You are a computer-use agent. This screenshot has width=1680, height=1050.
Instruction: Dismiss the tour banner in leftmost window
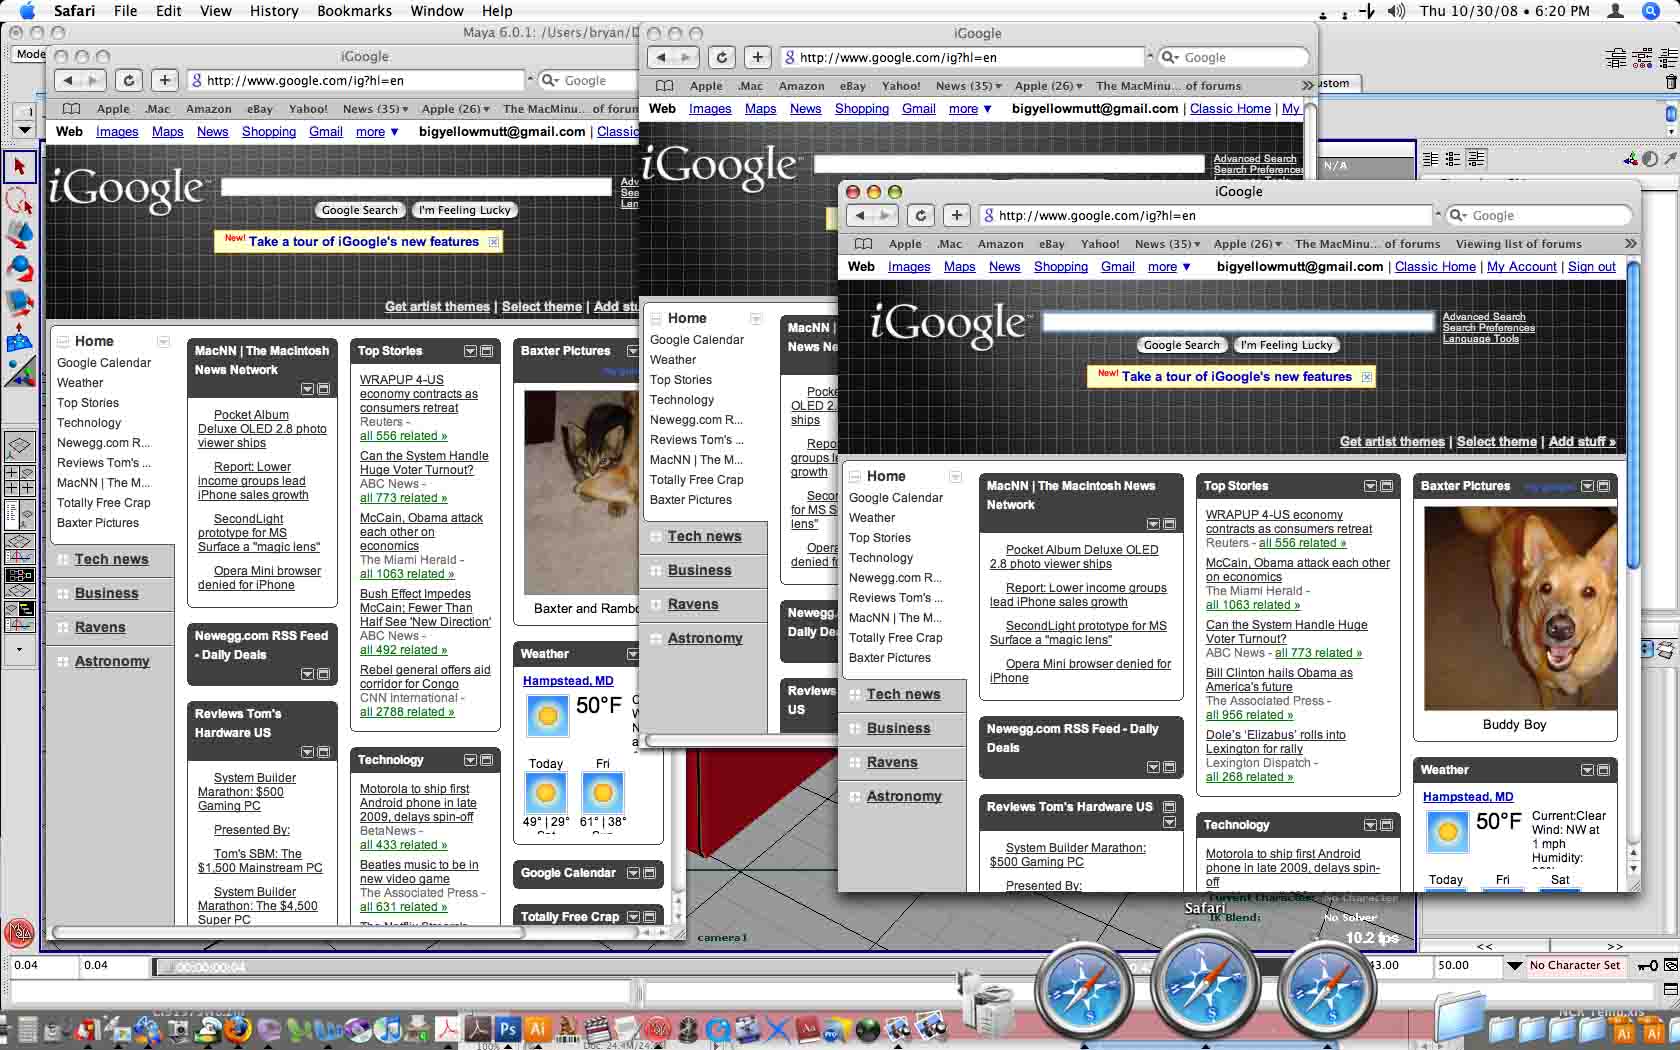point(493,242)
